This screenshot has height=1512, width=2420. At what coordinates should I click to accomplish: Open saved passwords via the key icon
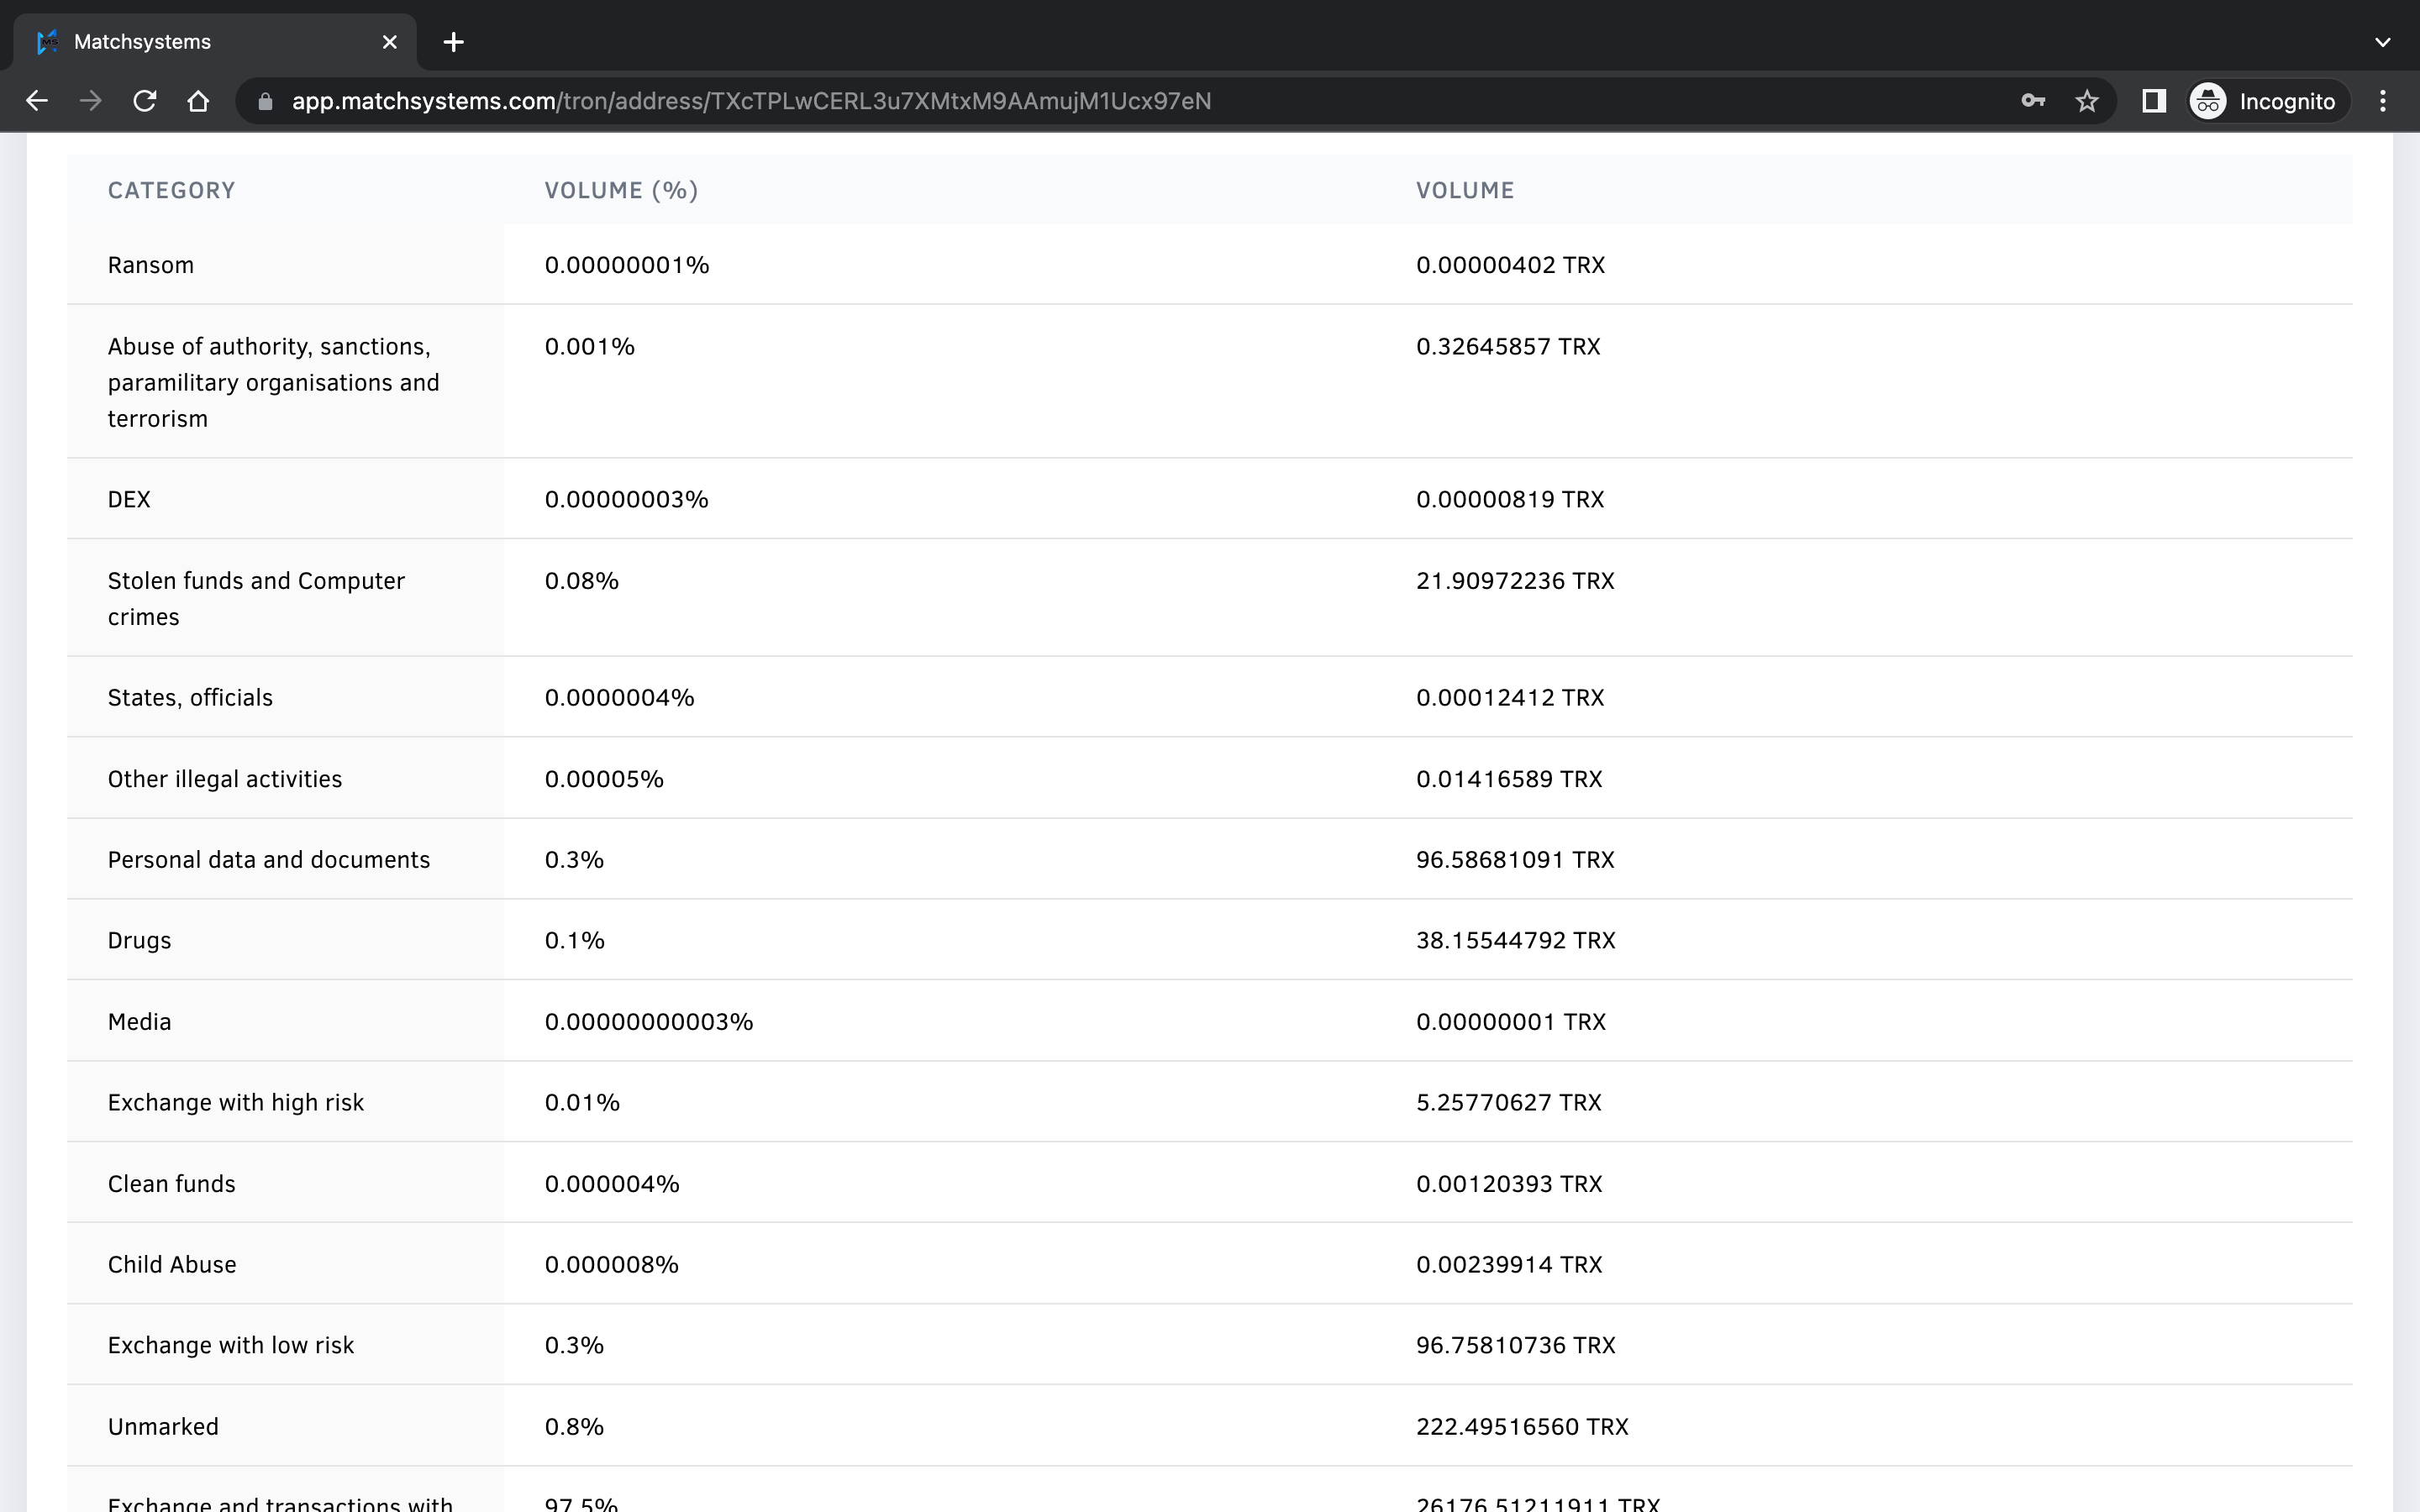[2033, 100]
